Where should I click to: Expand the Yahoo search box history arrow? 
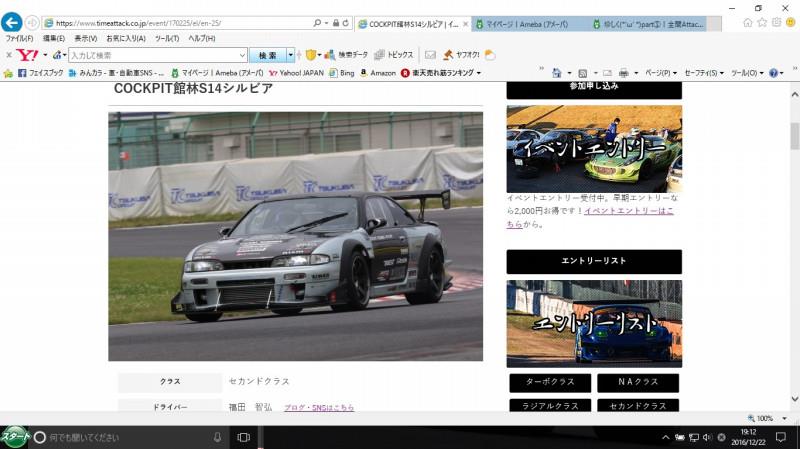pyautogui.click(x=242, y=55)
